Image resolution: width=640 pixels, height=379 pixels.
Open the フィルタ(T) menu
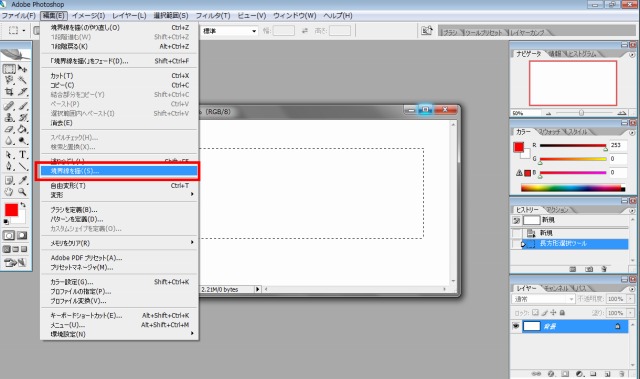point(213,16)
